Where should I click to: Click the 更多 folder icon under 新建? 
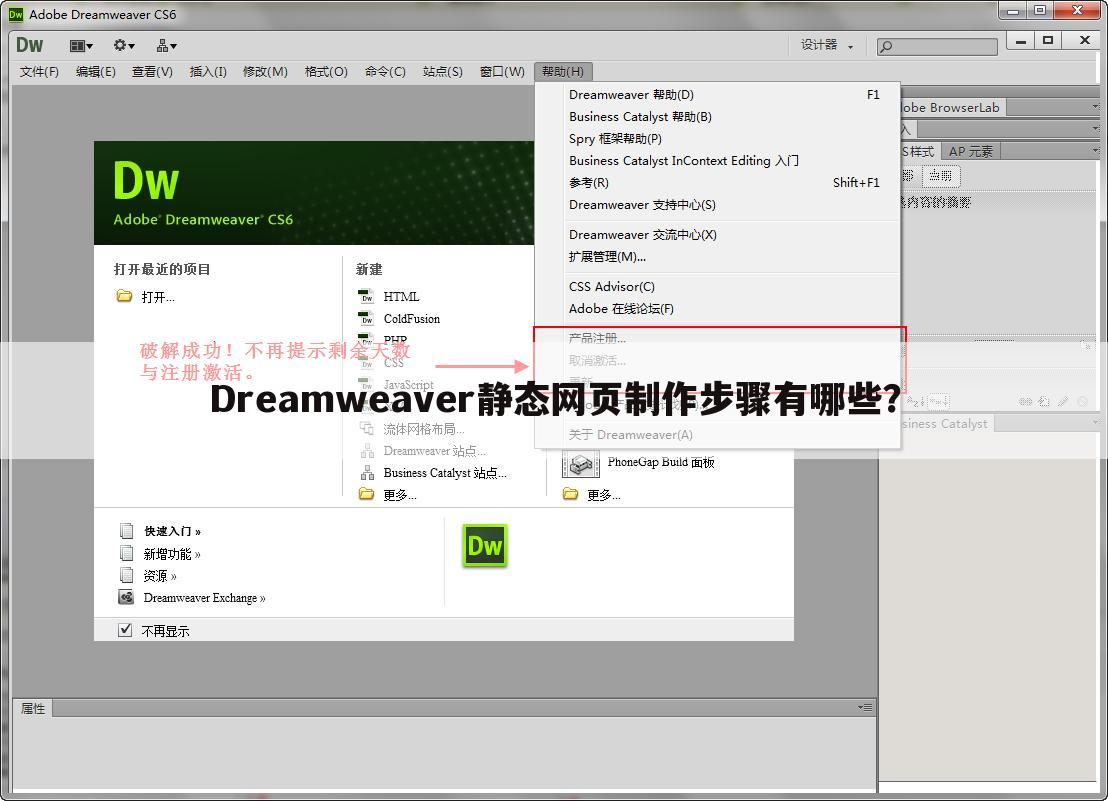coord(366,494)
